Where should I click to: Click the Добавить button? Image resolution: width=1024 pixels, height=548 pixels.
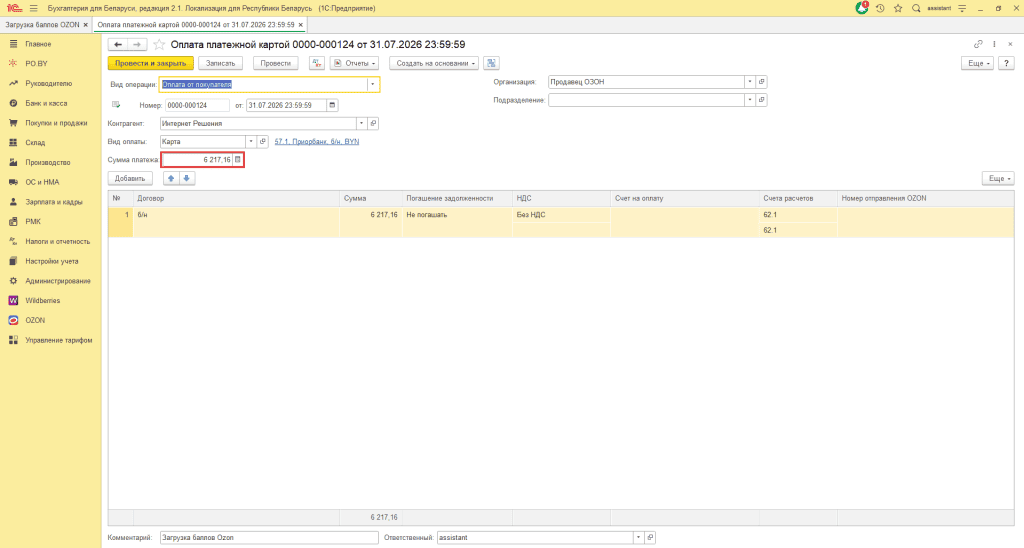(x=130, y=178)
